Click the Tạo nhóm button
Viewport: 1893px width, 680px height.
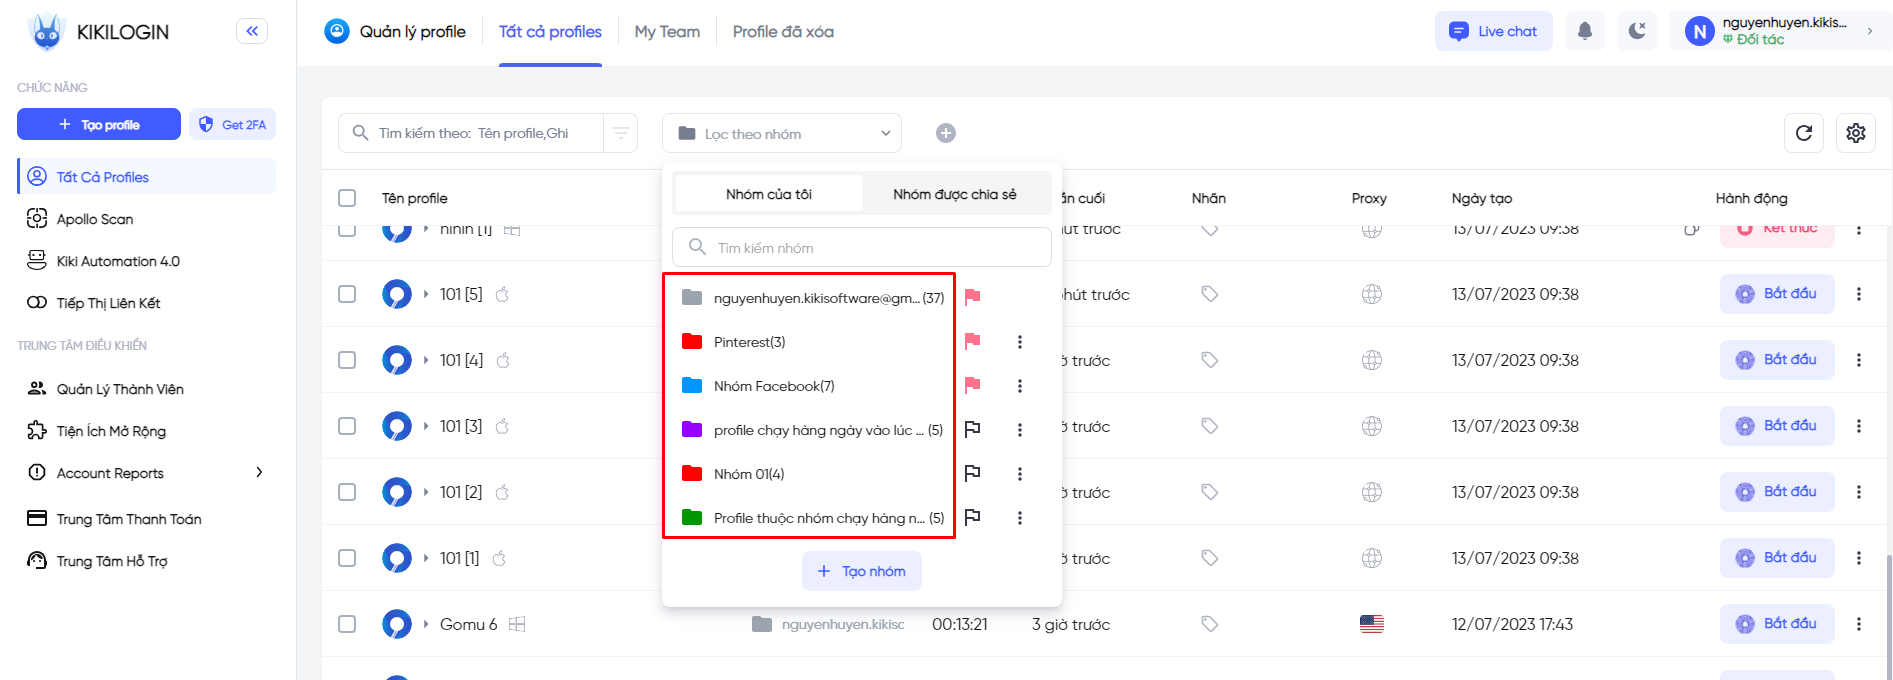[x=861, y=571]
